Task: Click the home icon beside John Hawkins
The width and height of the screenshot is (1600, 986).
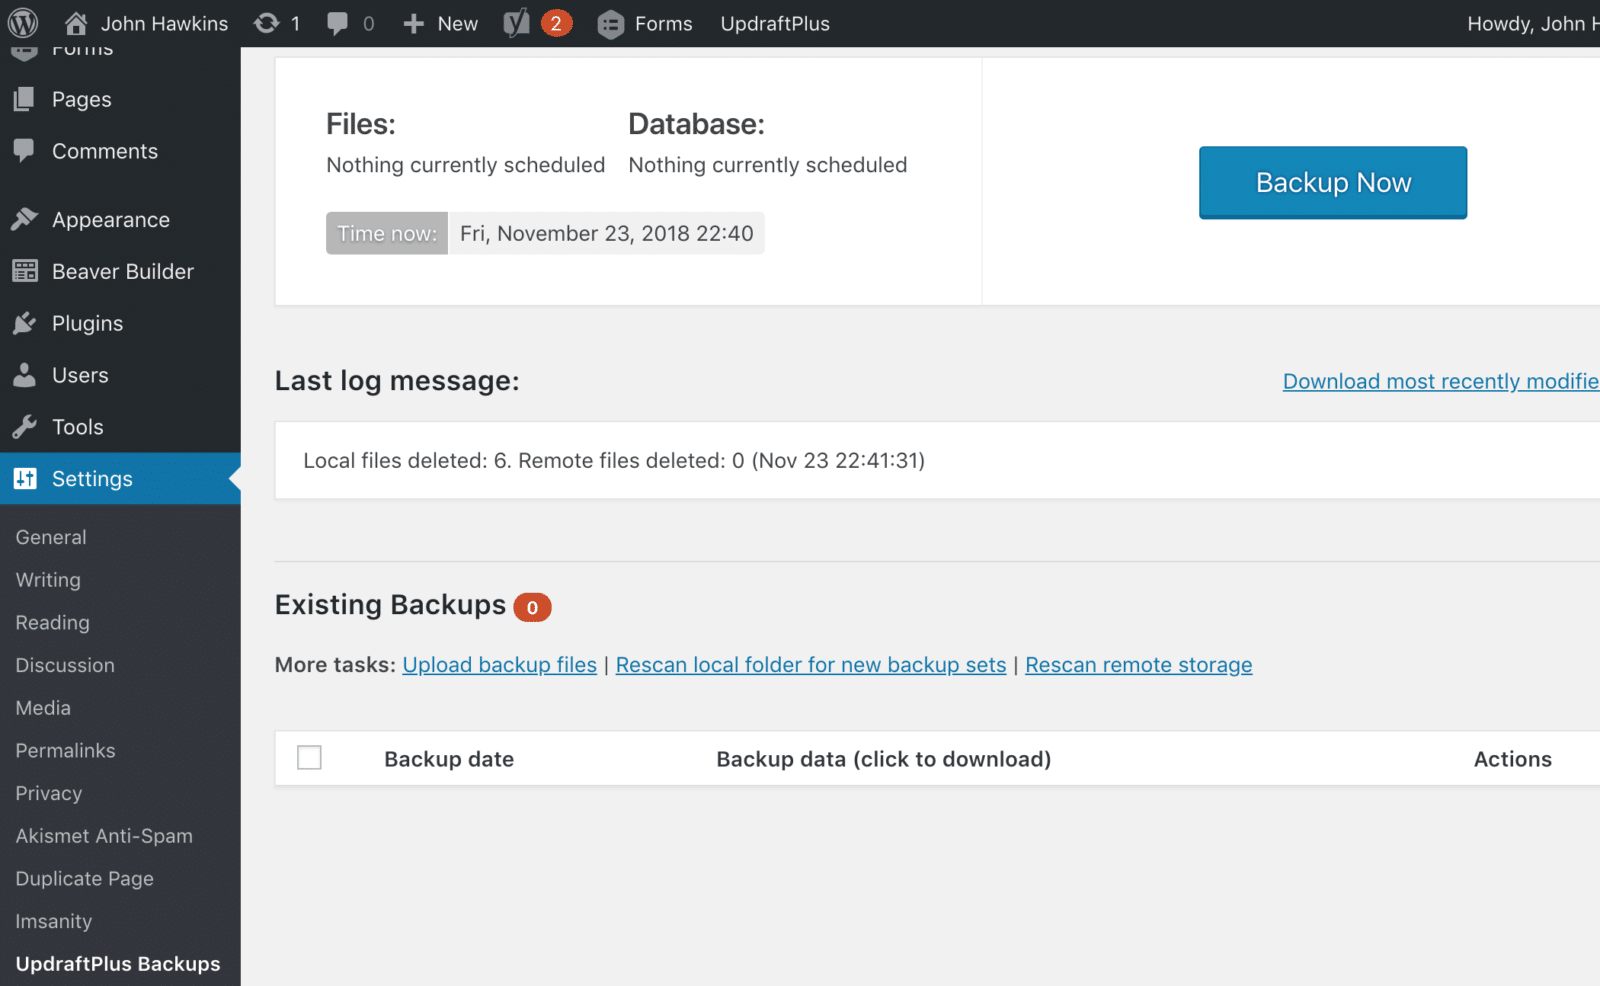Action: [76, 23]
